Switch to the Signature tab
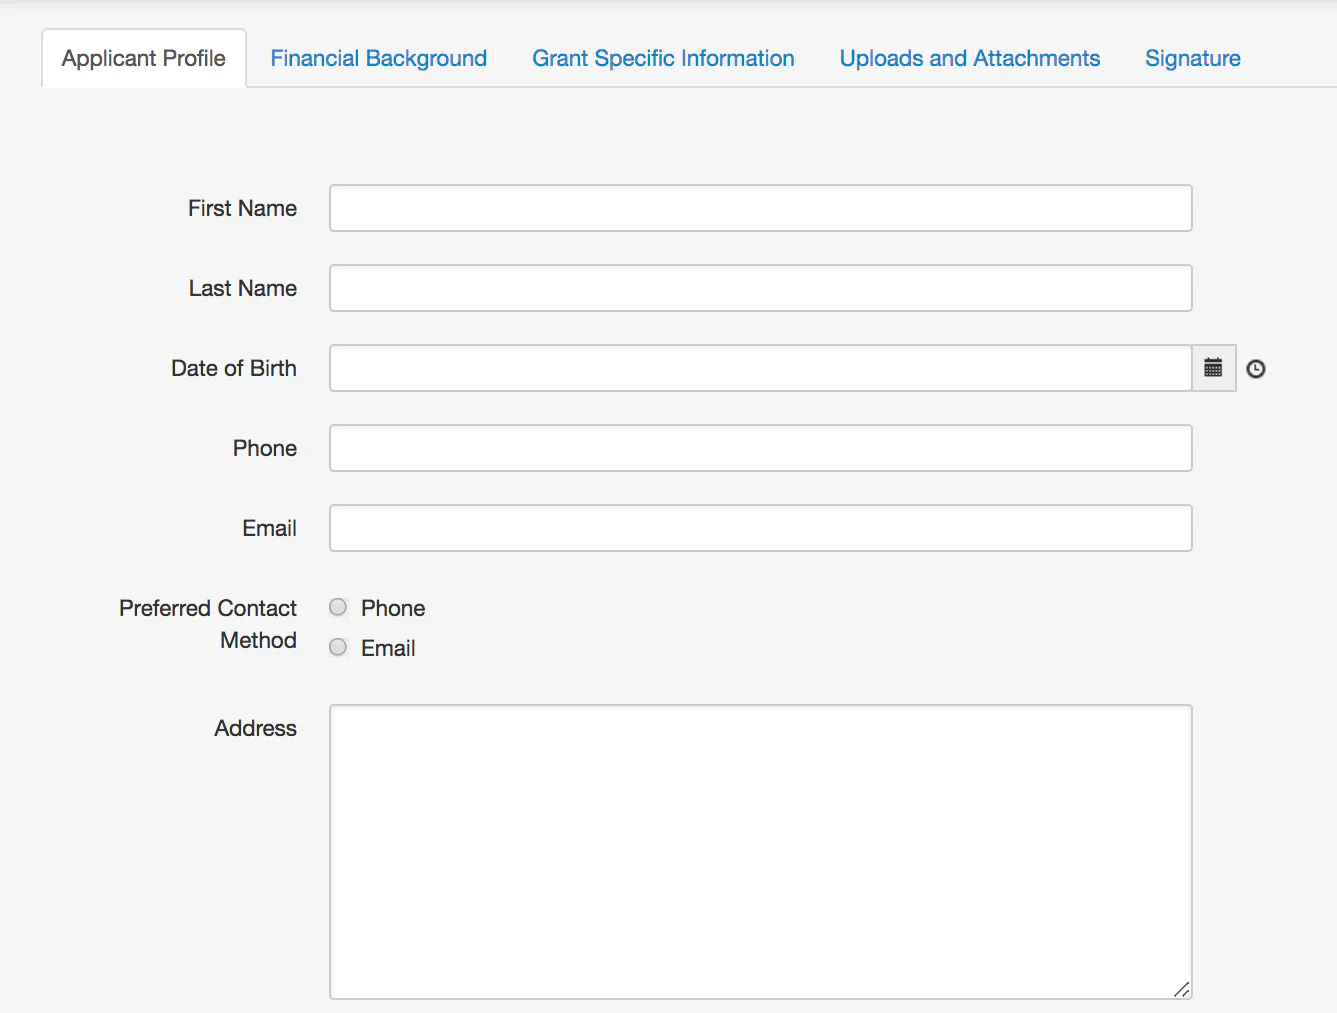Image resolution: width=1337 pixels, height=1013 pixels. 1192,58
